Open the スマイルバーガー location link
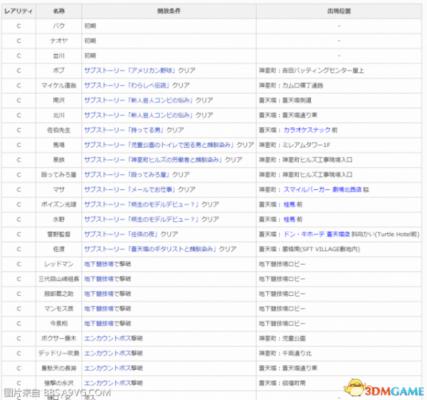 [322, 189]
